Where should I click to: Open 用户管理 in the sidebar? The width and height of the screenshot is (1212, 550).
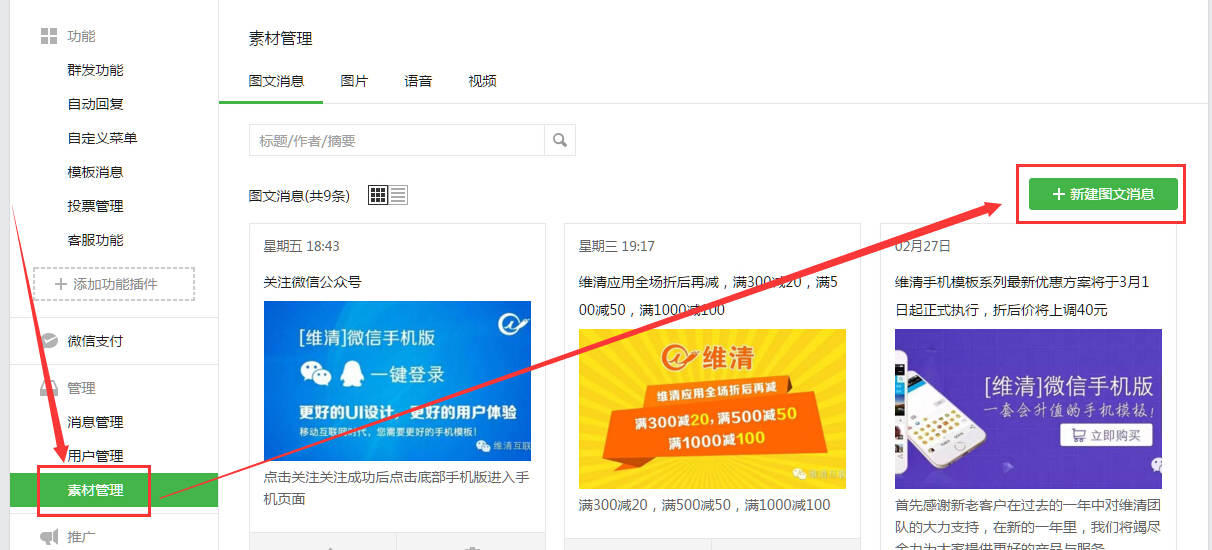(x=96, y=456)
